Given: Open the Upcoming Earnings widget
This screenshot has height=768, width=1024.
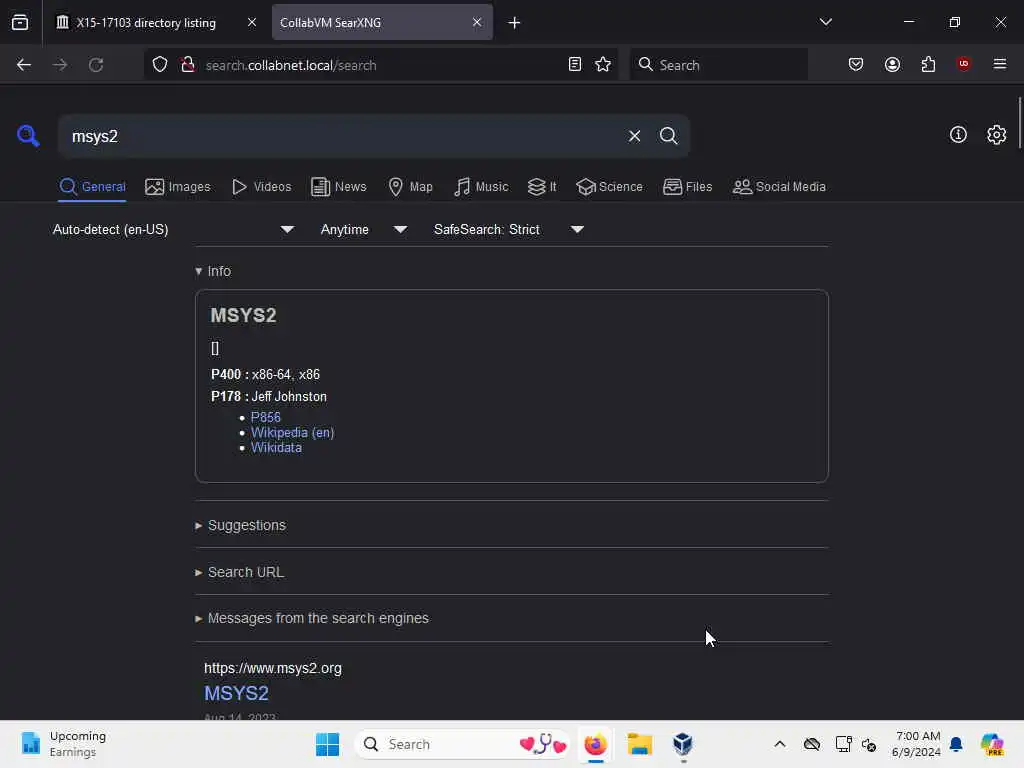Looking at the screenshot, I should coord(63,744).
